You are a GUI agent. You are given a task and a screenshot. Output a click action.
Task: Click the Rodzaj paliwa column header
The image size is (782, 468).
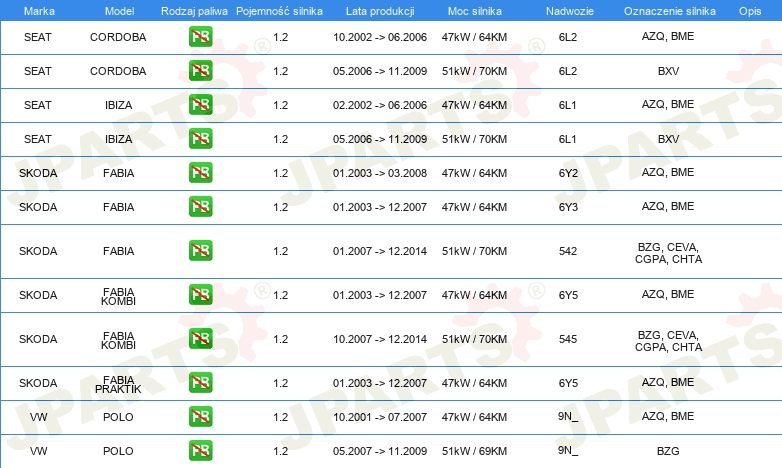[x=194, y=11]
